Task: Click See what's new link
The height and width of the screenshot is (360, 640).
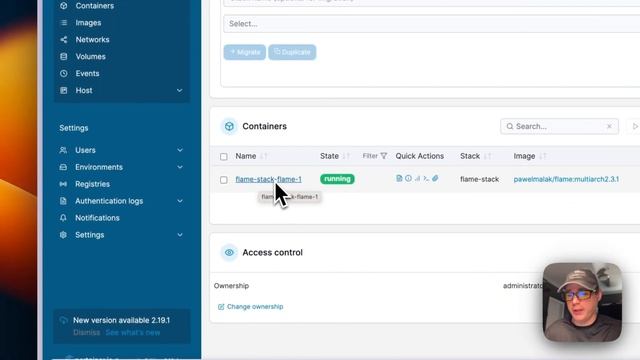Action: (x=133, y=333)
